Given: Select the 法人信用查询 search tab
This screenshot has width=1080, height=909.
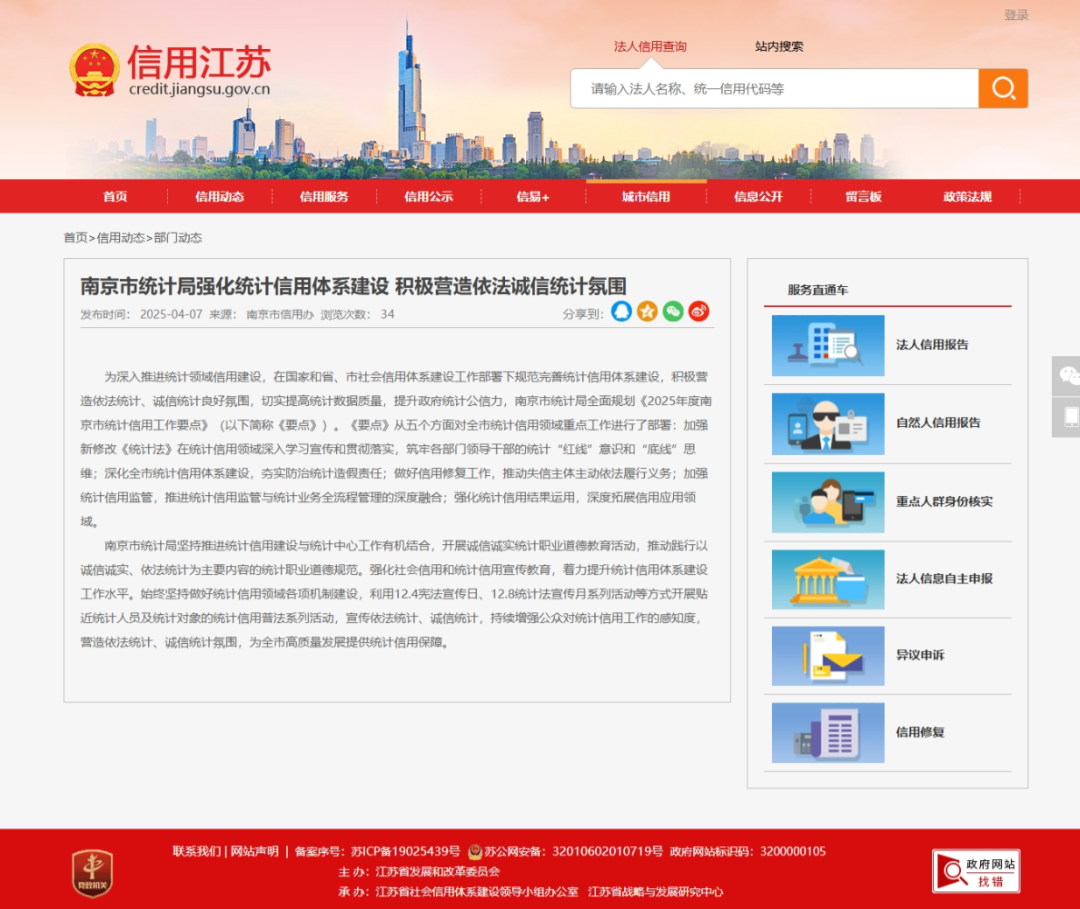Looking at the screenshot, I should click(x=650, y=46).
